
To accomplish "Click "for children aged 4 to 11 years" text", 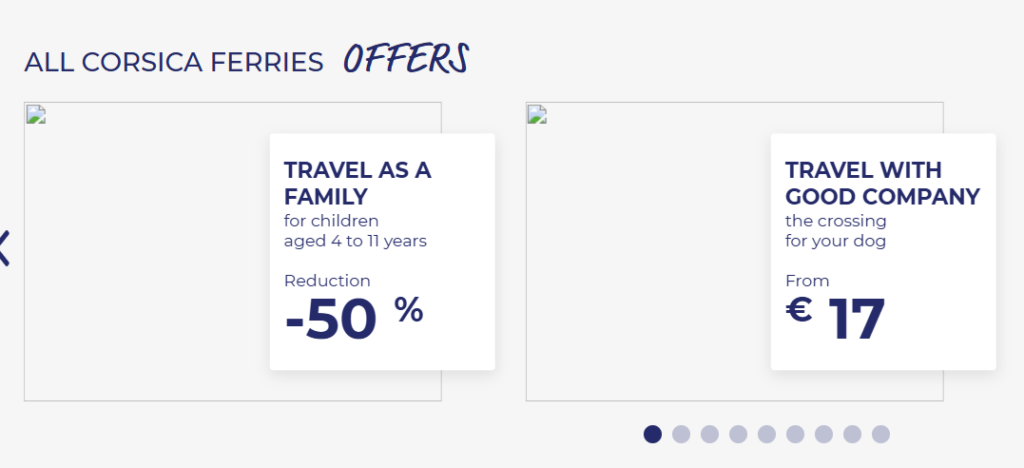I will tap(356, 231).
